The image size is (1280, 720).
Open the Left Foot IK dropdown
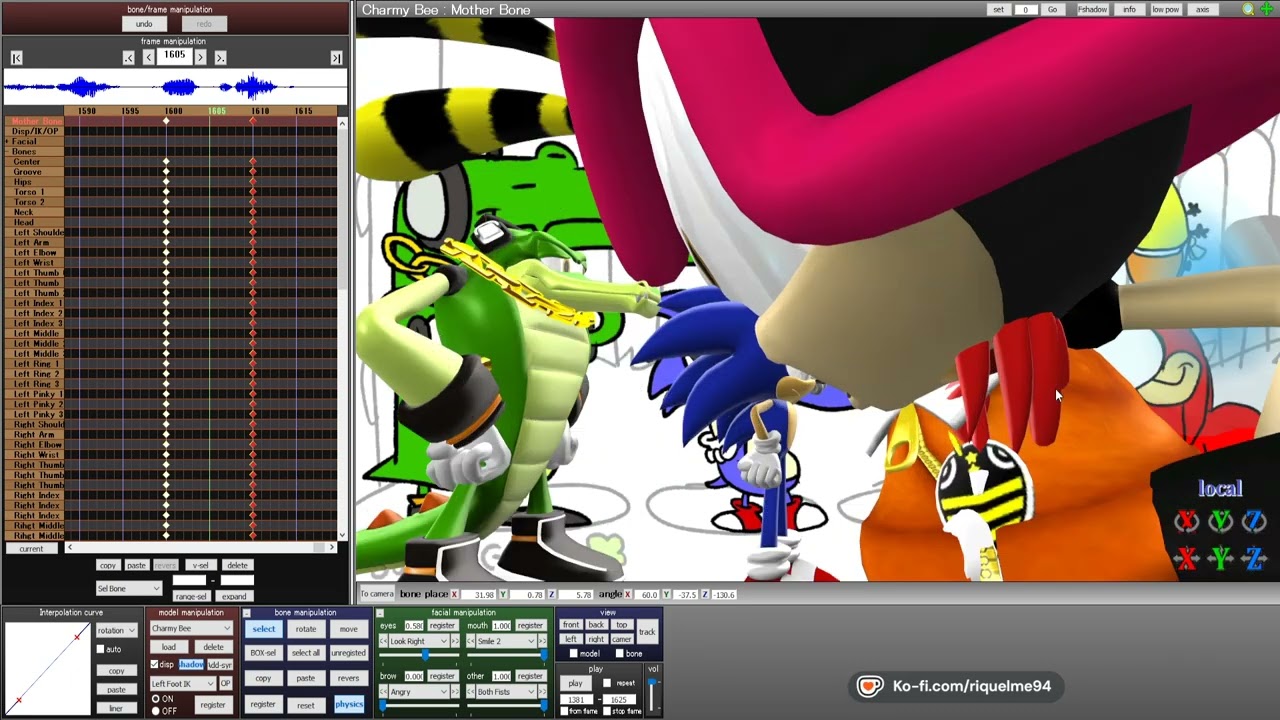(x=182, y=683)
